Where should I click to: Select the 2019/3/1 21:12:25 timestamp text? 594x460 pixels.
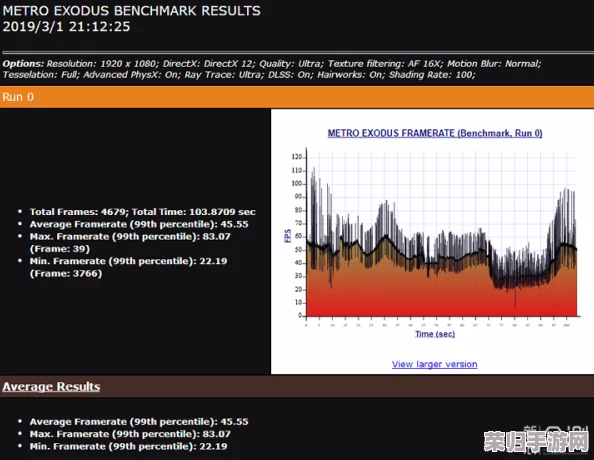[x=66, y=27]
